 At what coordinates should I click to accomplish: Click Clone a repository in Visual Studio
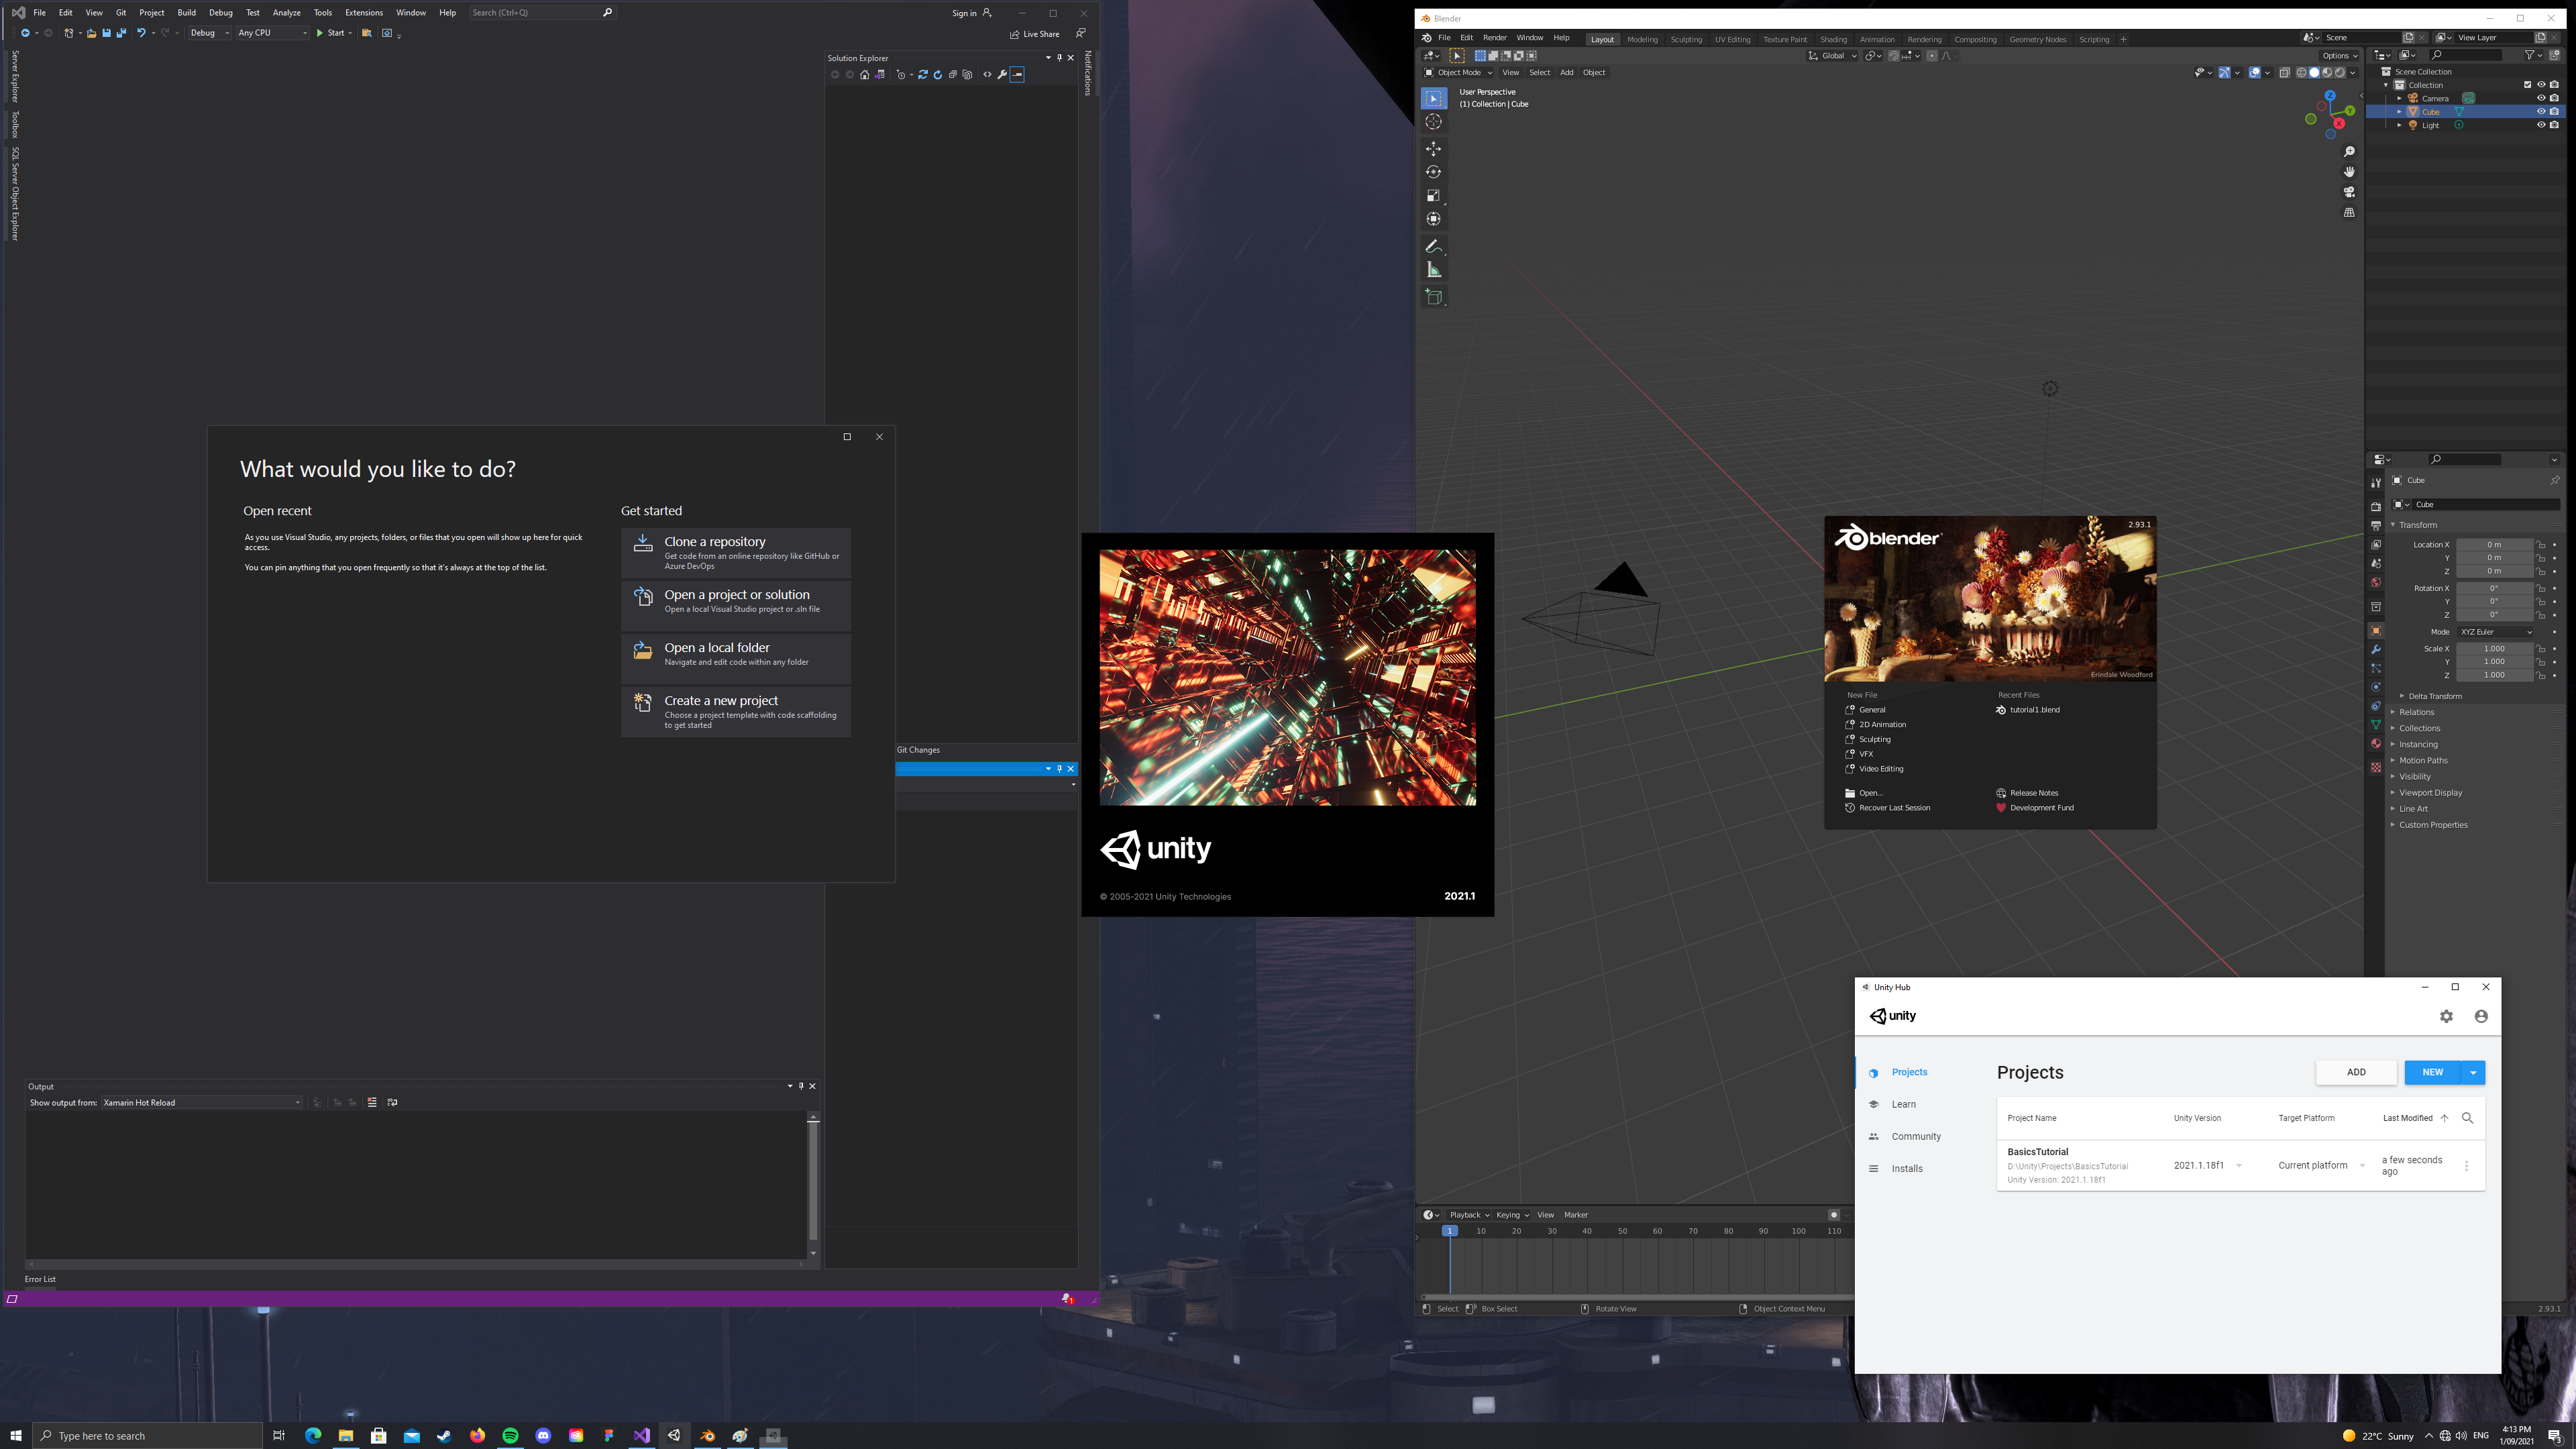(x=736, y=554)
